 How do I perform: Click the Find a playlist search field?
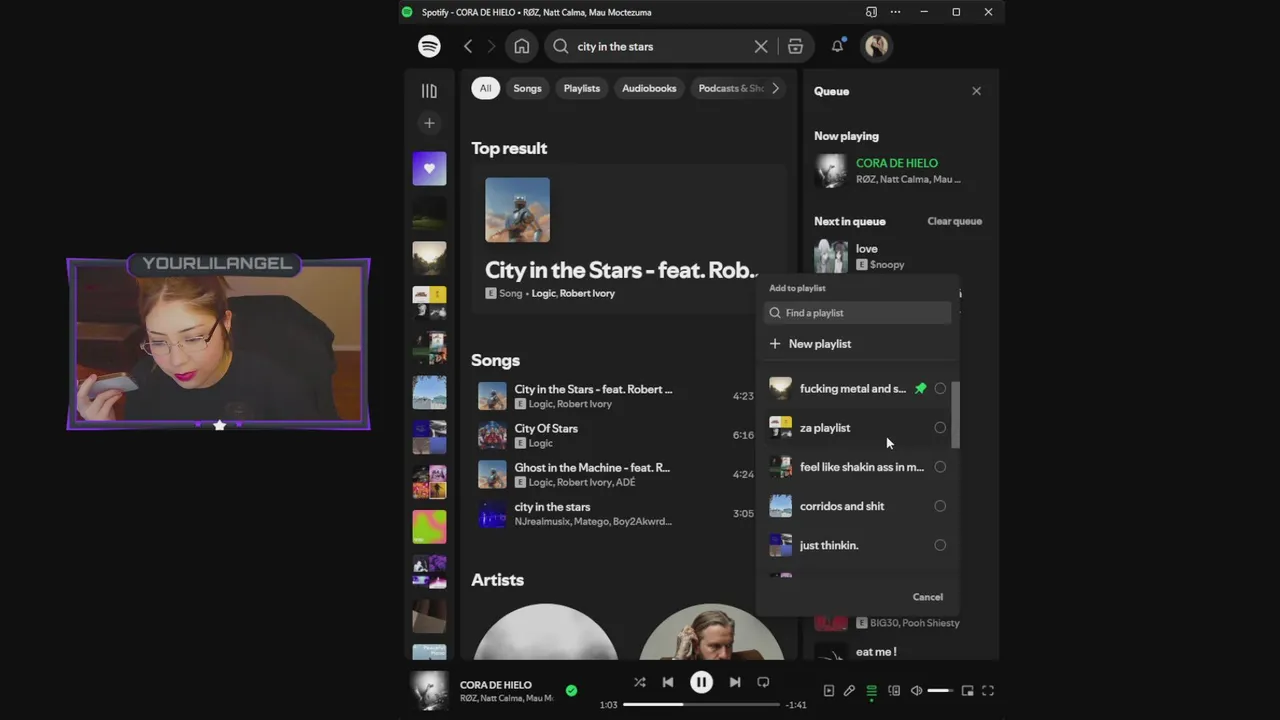pyautogui.click(x=858, y=313)
